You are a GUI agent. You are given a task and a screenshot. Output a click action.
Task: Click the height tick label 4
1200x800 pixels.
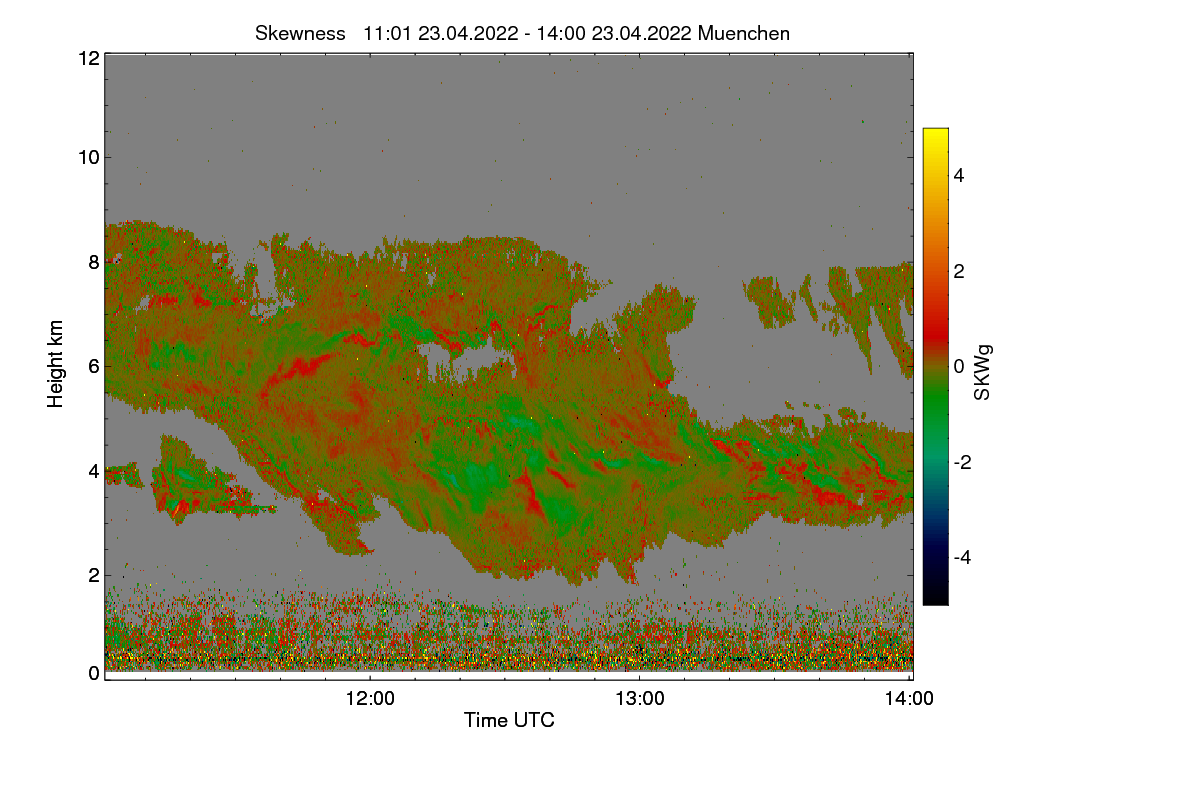(94, 471)
